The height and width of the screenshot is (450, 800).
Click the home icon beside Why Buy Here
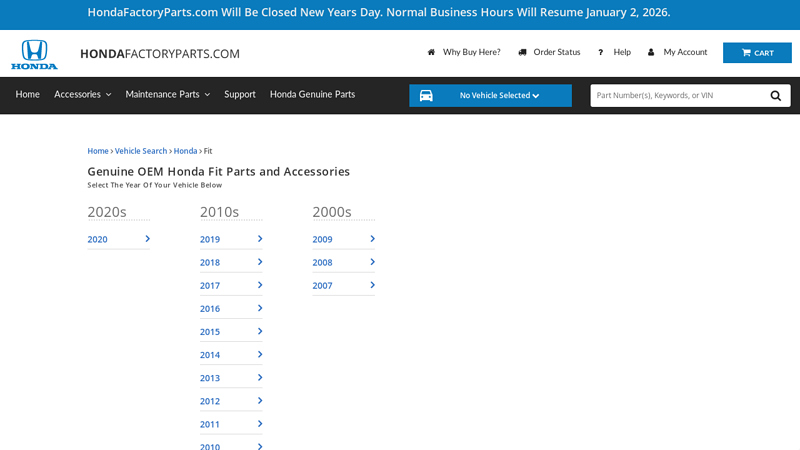click(x=431, y=52)
